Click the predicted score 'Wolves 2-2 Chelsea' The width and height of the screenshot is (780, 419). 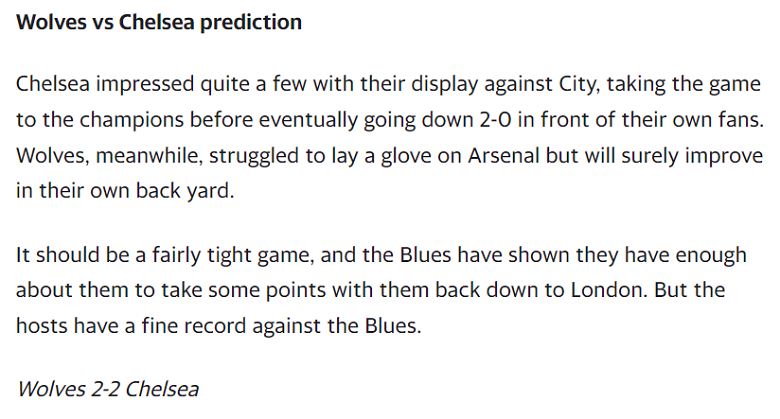point(108,389)
